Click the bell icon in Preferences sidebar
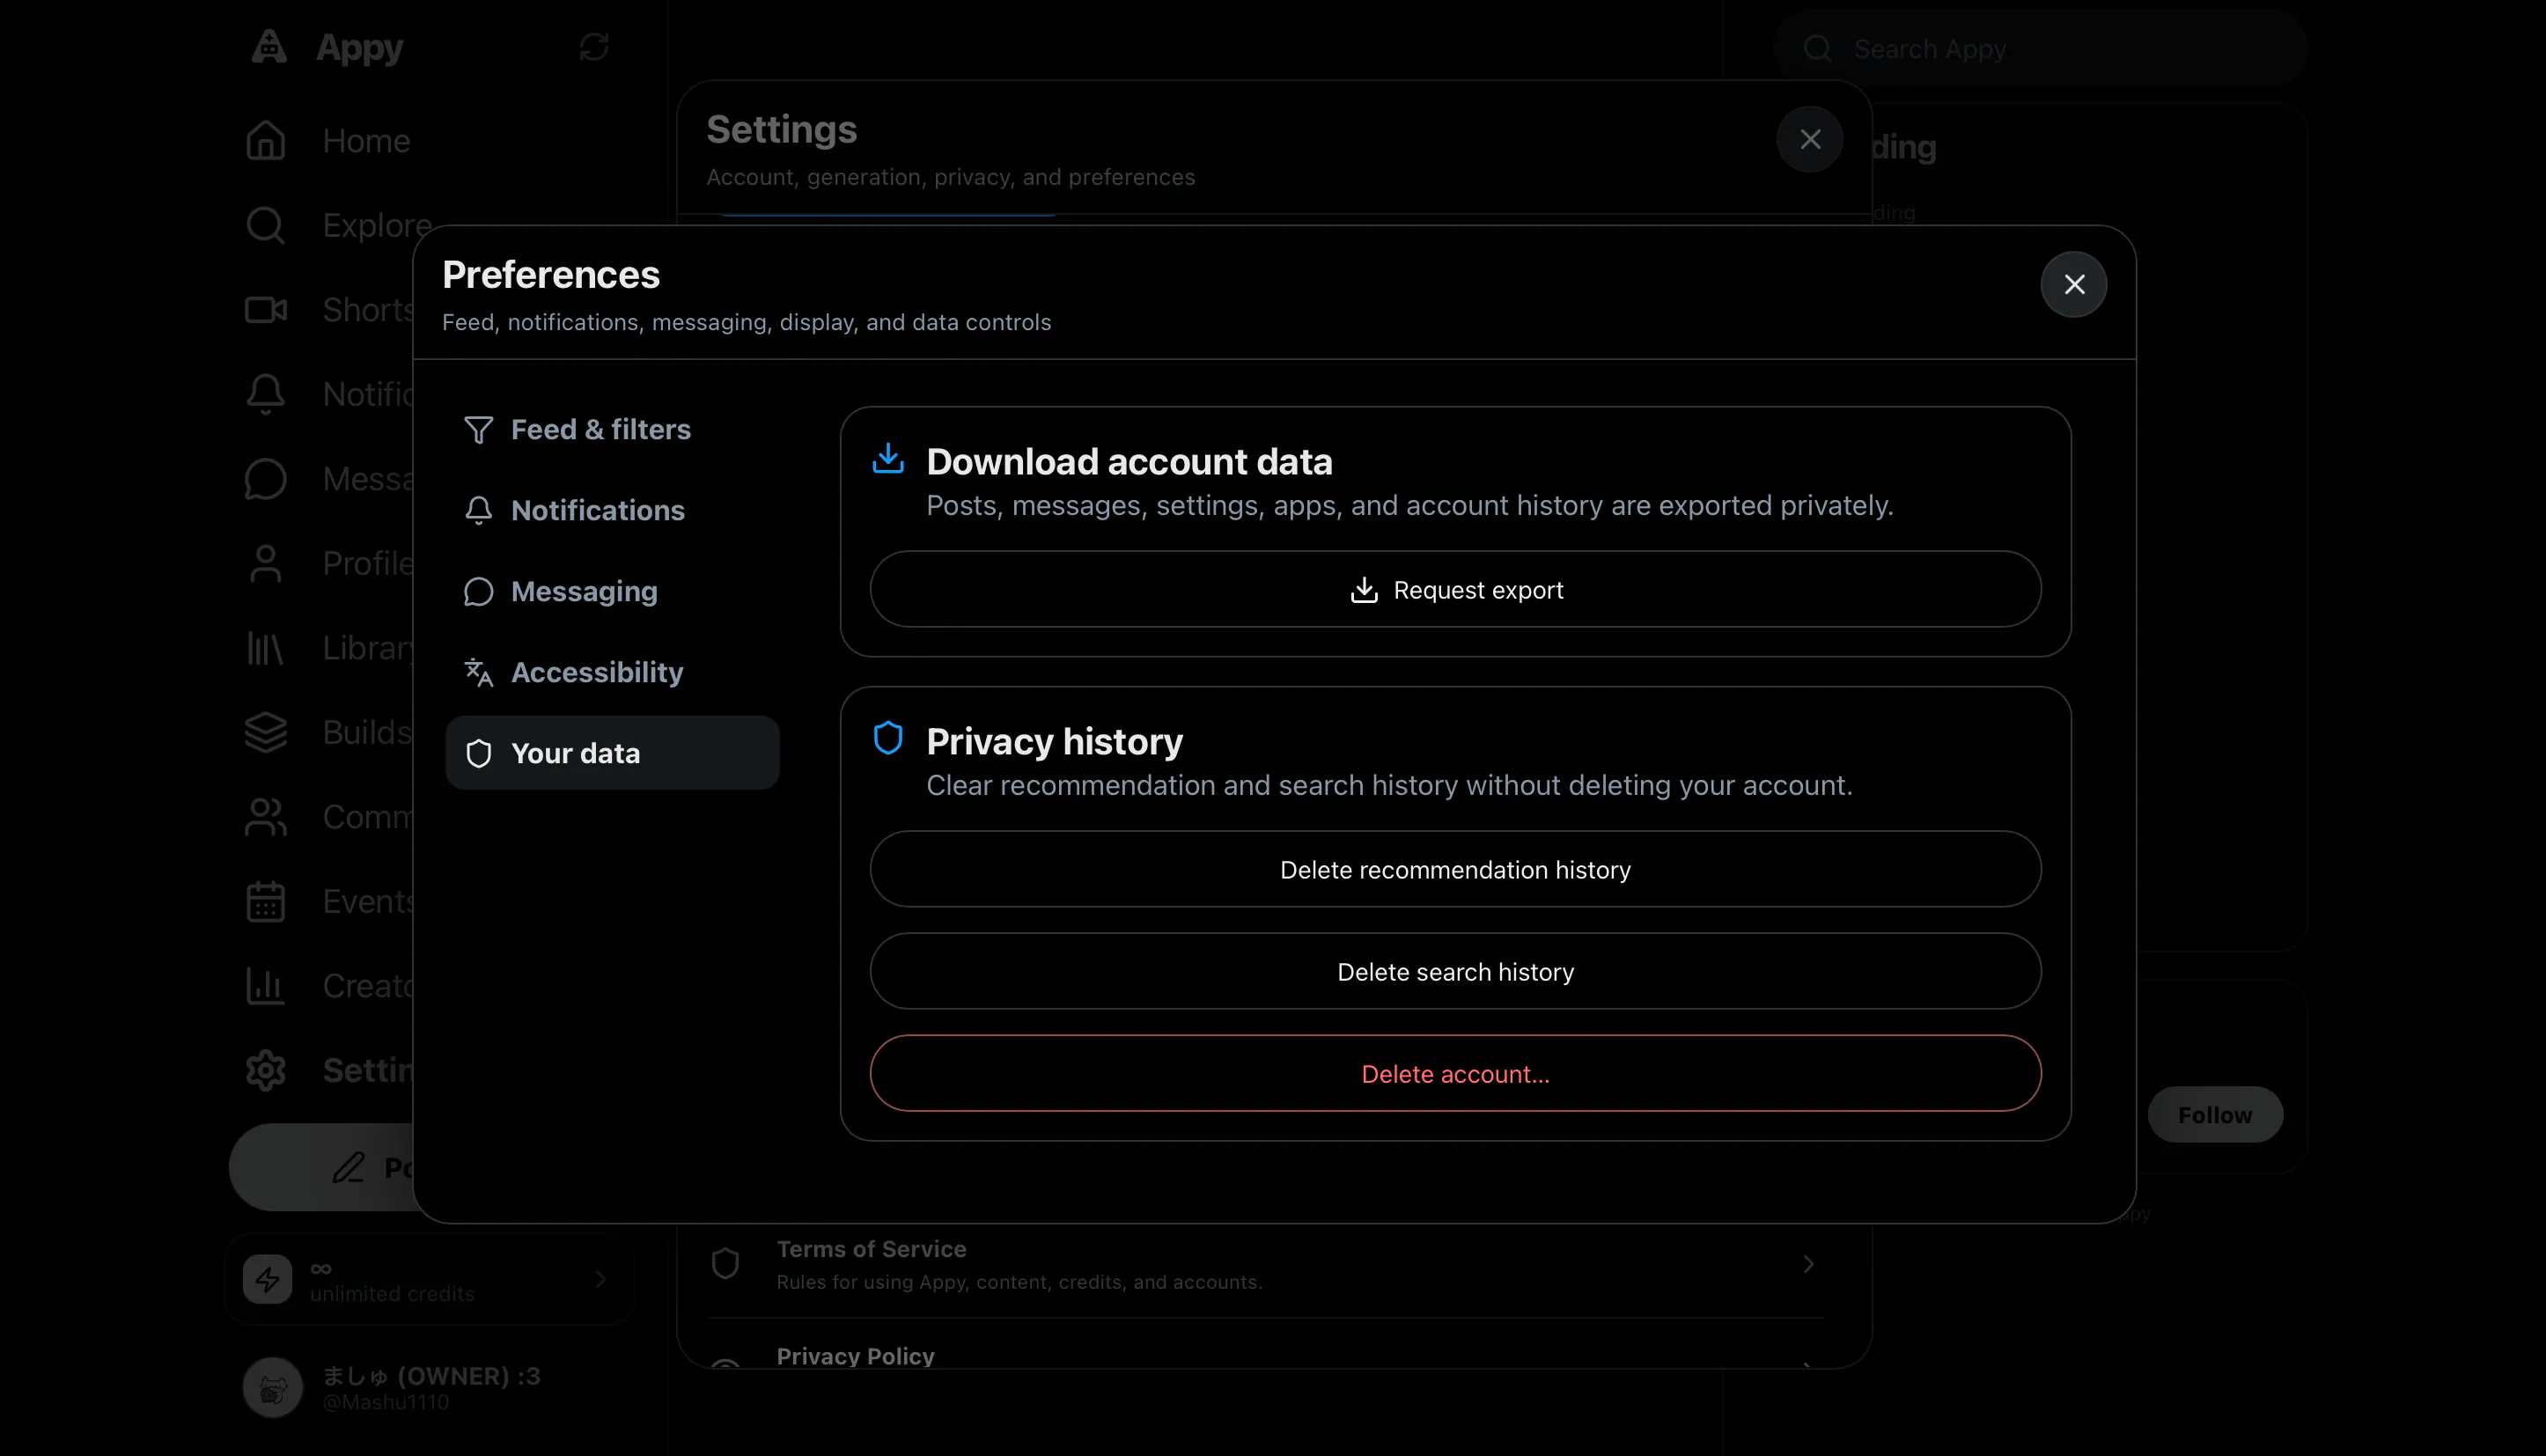 click(479, 510)
